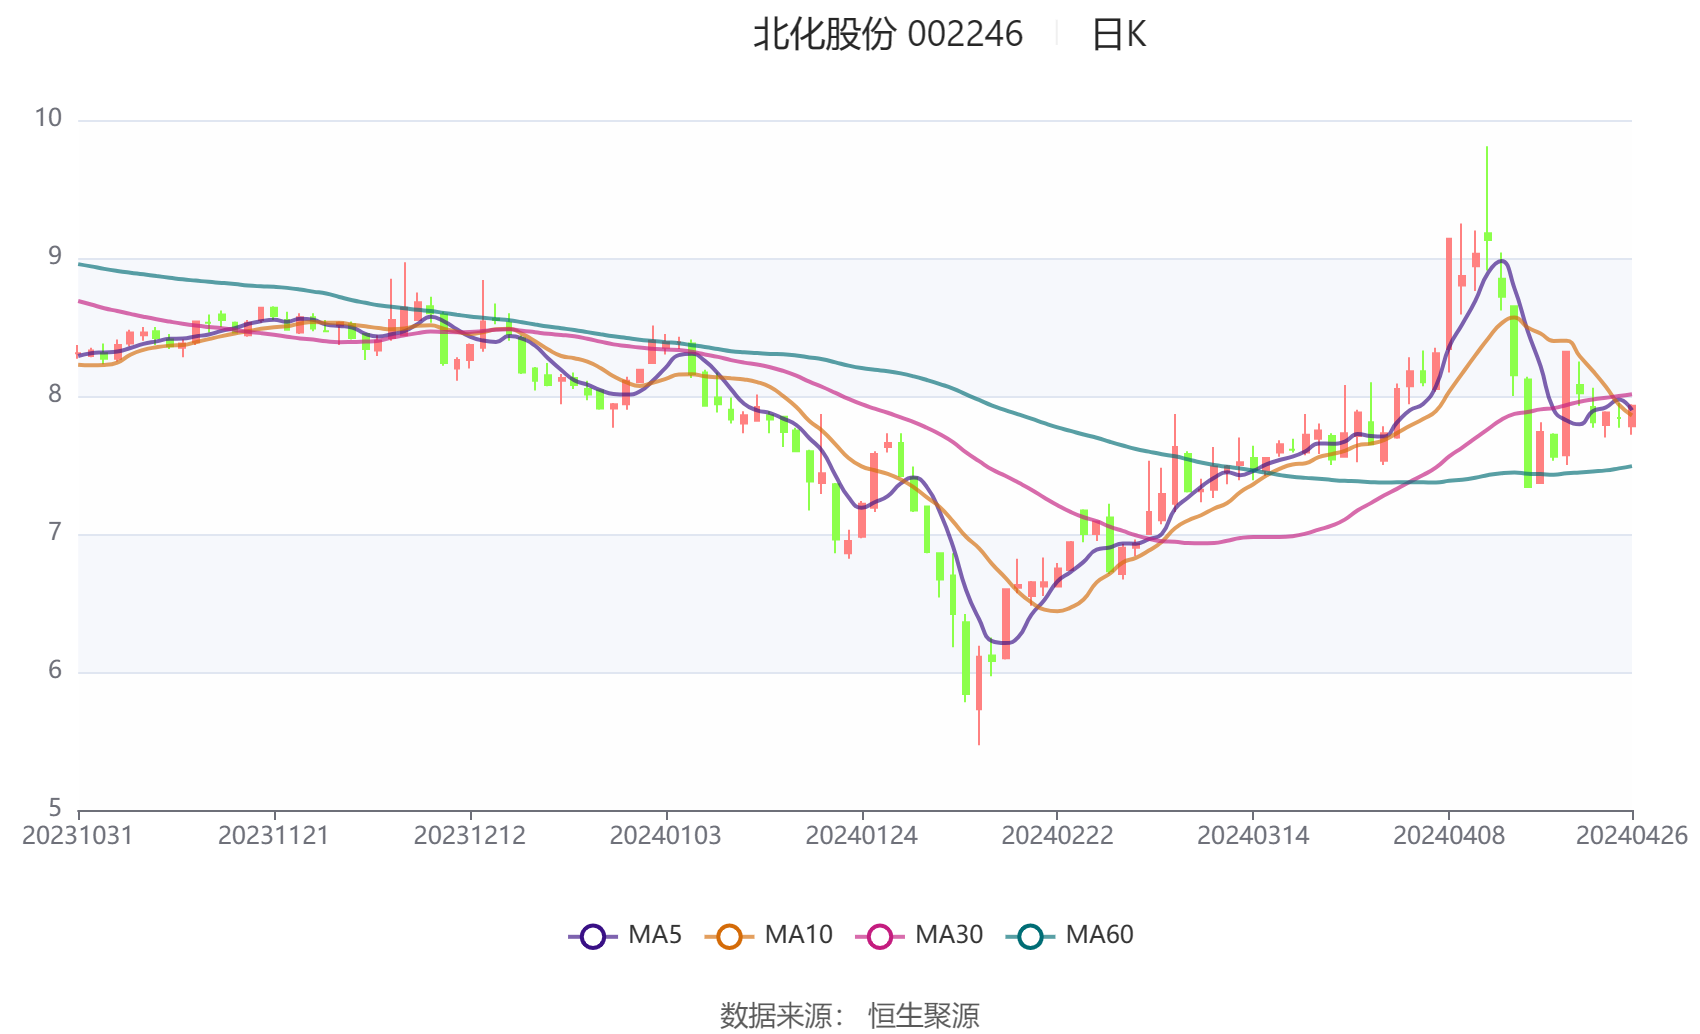
Task: Click the 20240314 date label
Action: [1253, 835]
